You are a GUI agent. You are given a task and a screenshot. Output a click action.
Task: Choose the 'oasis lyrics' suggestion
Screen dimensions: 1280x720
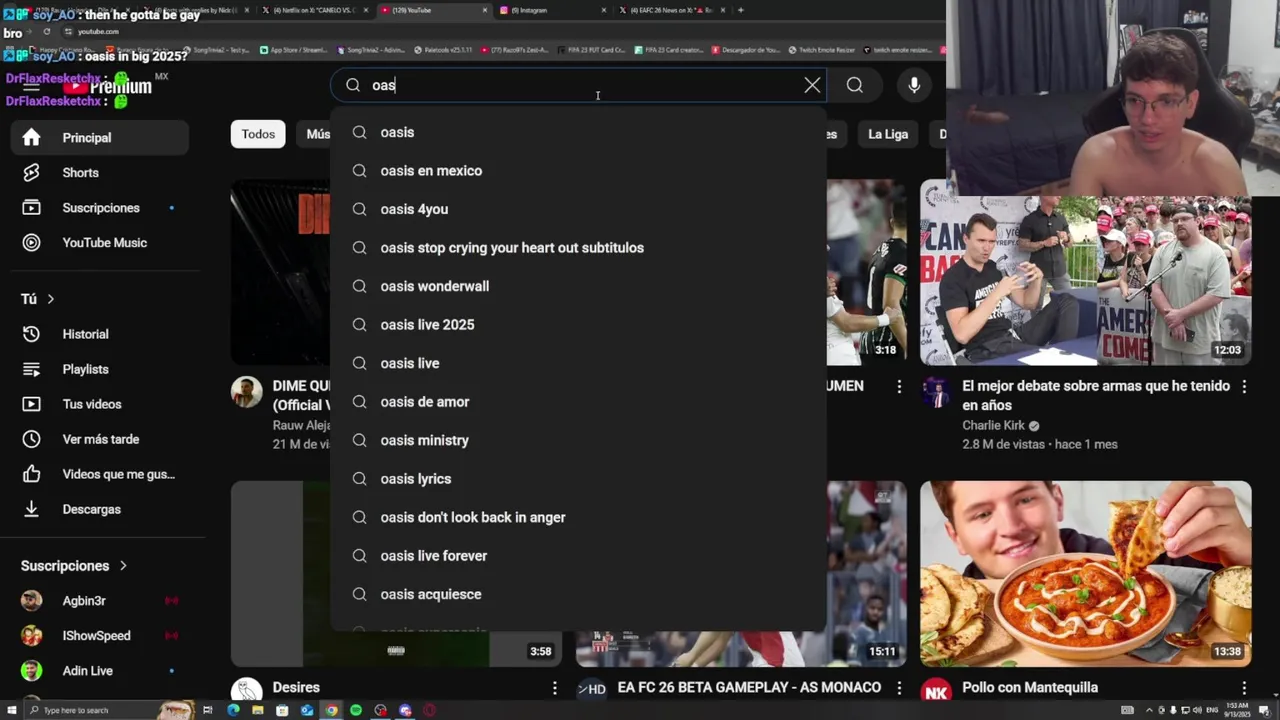(579, 479)
